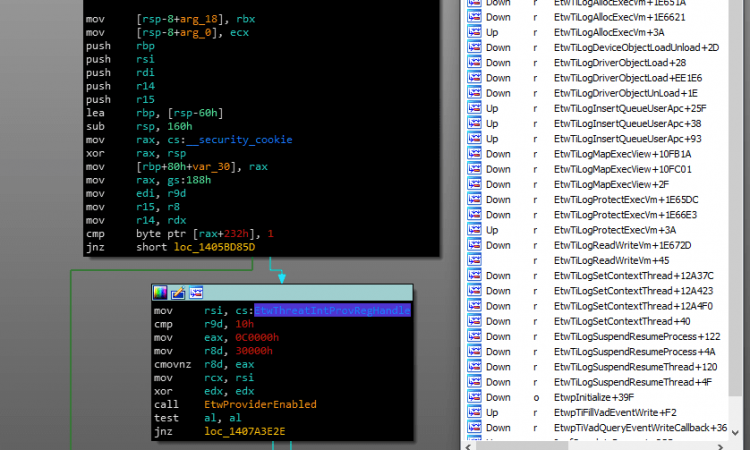Click the highlighted EtwThreatIntProvRegHandle symbol
The width and height of the screenshot is (750, 450).
click(x=332, y=310)
